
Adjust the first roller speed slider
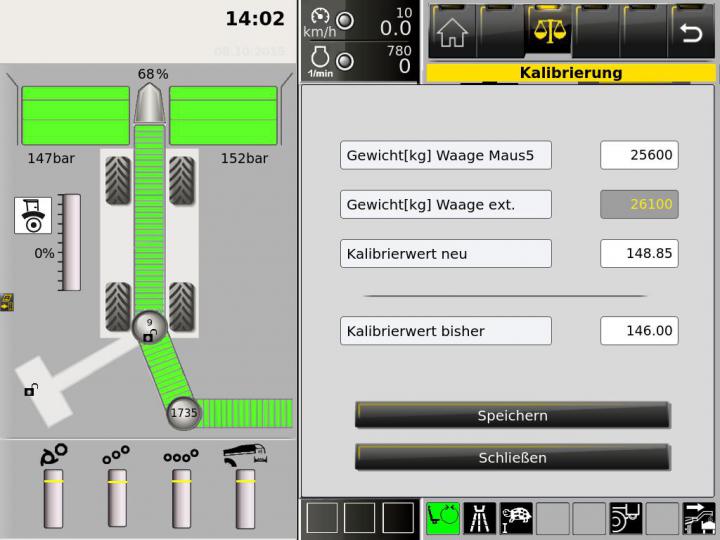coord(53,497)
